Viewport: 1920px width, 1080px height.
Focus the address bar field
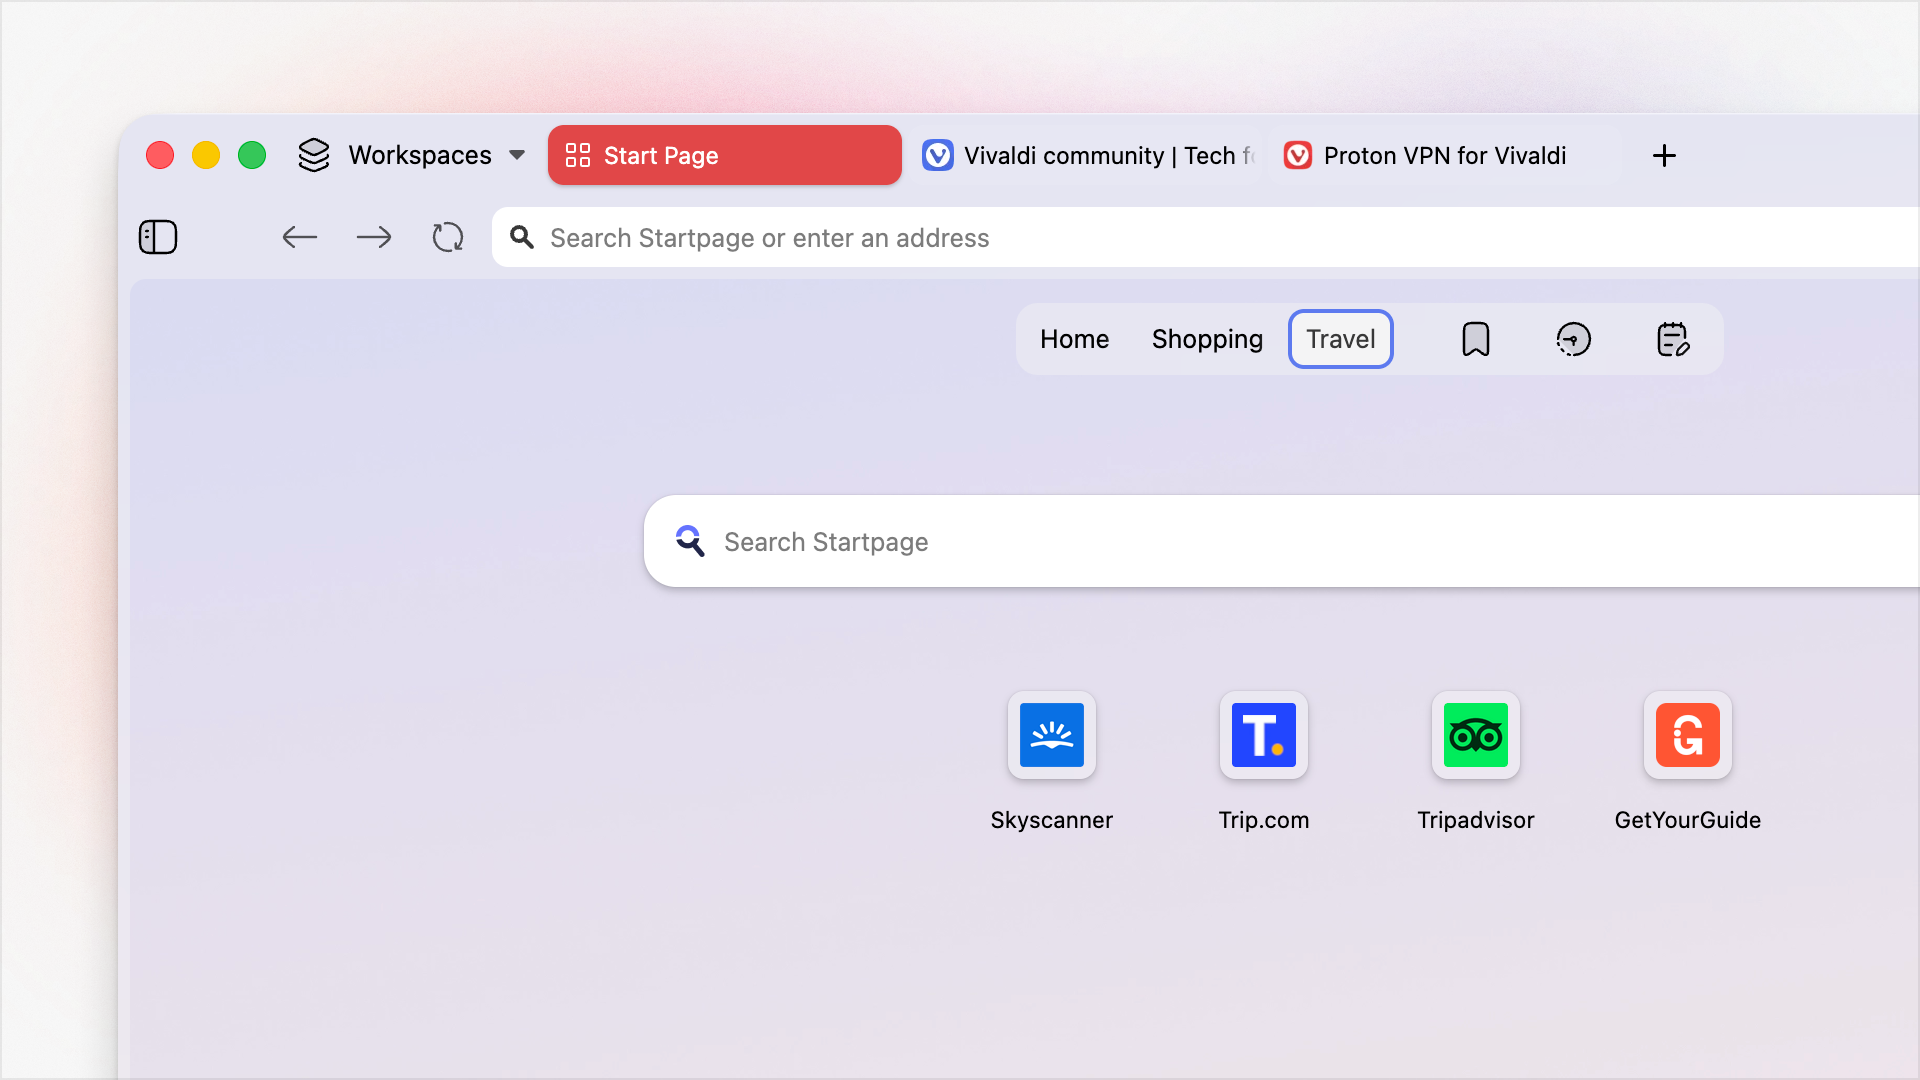(1205, 238)
